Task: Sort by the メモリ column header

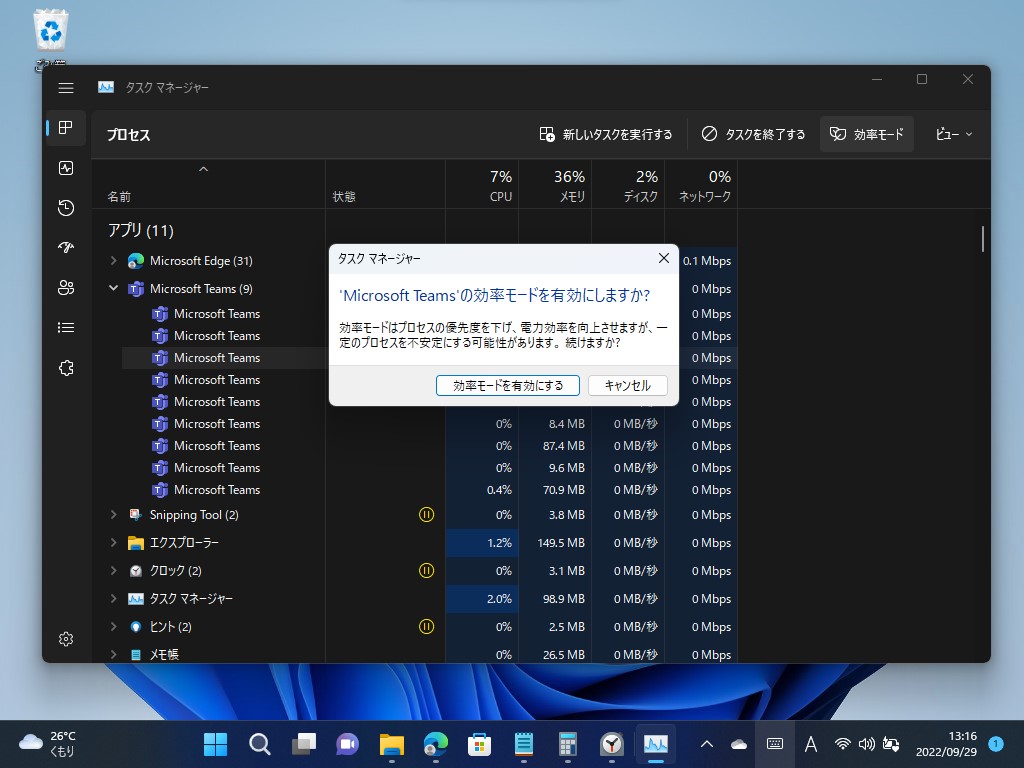Action: (555, 184)
